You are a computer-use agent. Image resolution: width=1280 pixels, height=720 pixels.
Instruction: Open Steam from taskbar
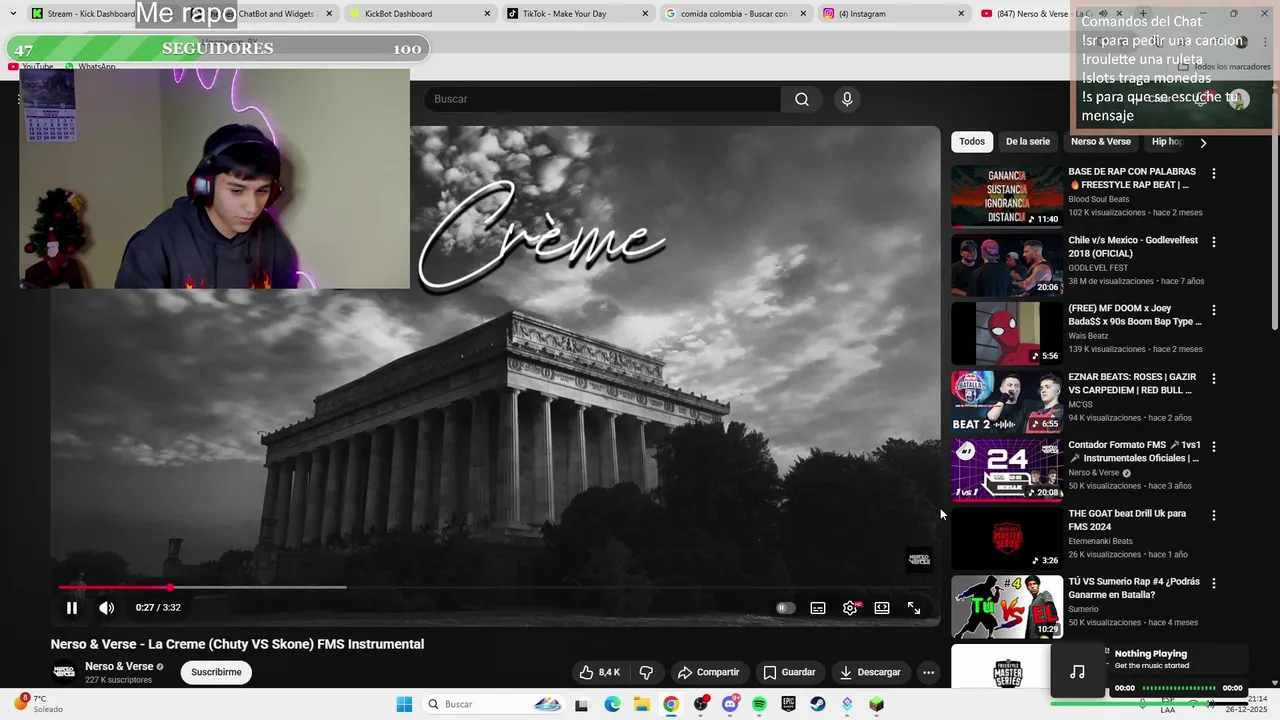click(818, 704)
